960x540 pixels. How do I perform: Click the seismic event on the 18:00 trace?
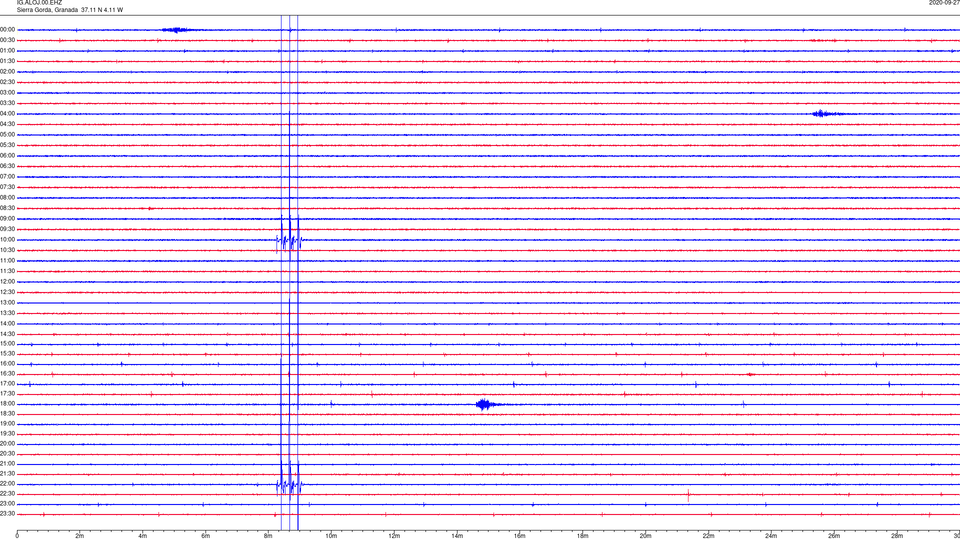(487, 404)
